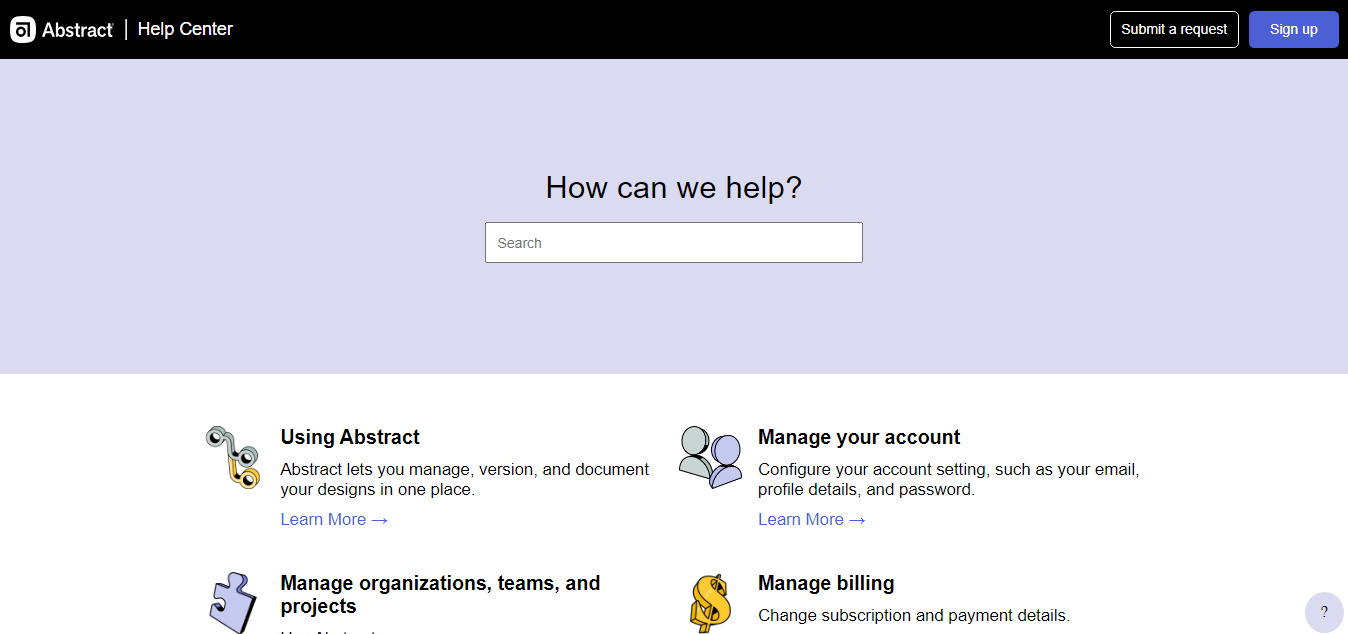Focus the Search input field
This screenshot has height=634, width=1348.
(x=673, y=243)
